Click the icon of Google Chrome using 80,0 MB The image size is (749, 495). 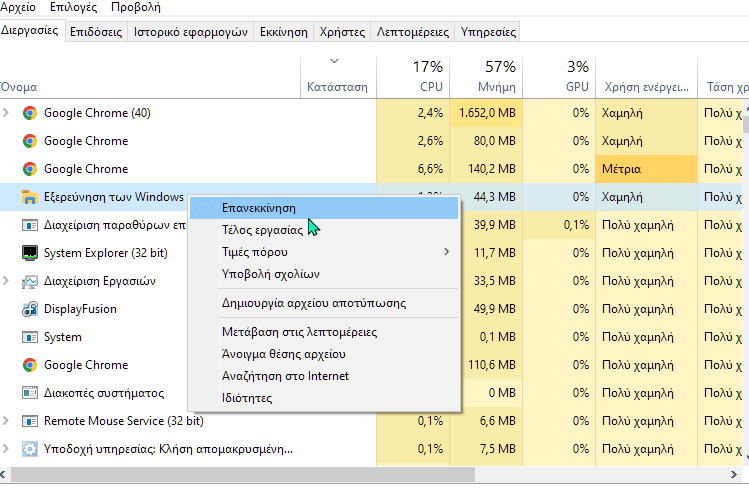click(30, 141)
